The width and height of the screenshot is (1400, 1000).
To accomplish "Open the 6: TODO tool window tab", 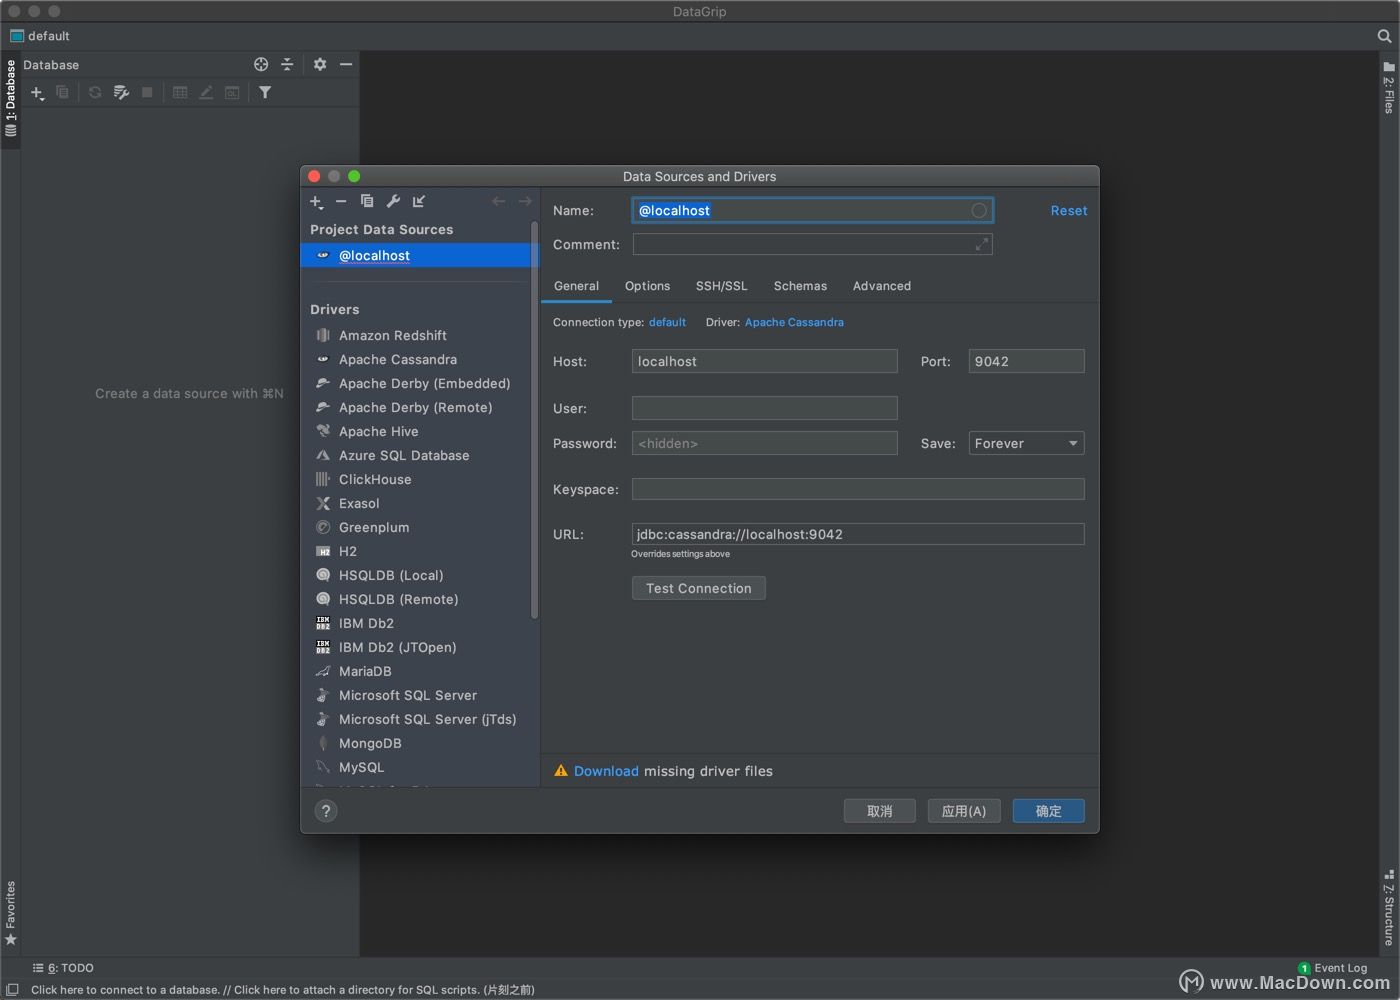I will click(x=63, y=968).
